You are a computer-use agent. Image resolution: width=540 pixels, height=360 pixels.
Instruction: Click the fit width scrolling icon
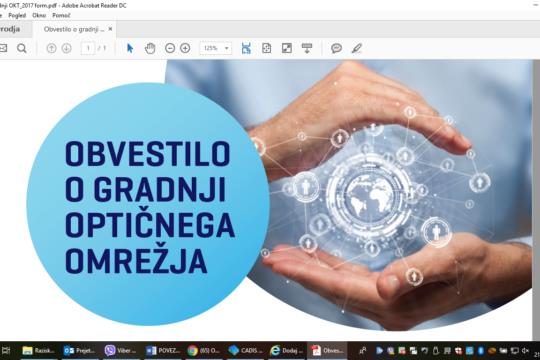[246, 48]
